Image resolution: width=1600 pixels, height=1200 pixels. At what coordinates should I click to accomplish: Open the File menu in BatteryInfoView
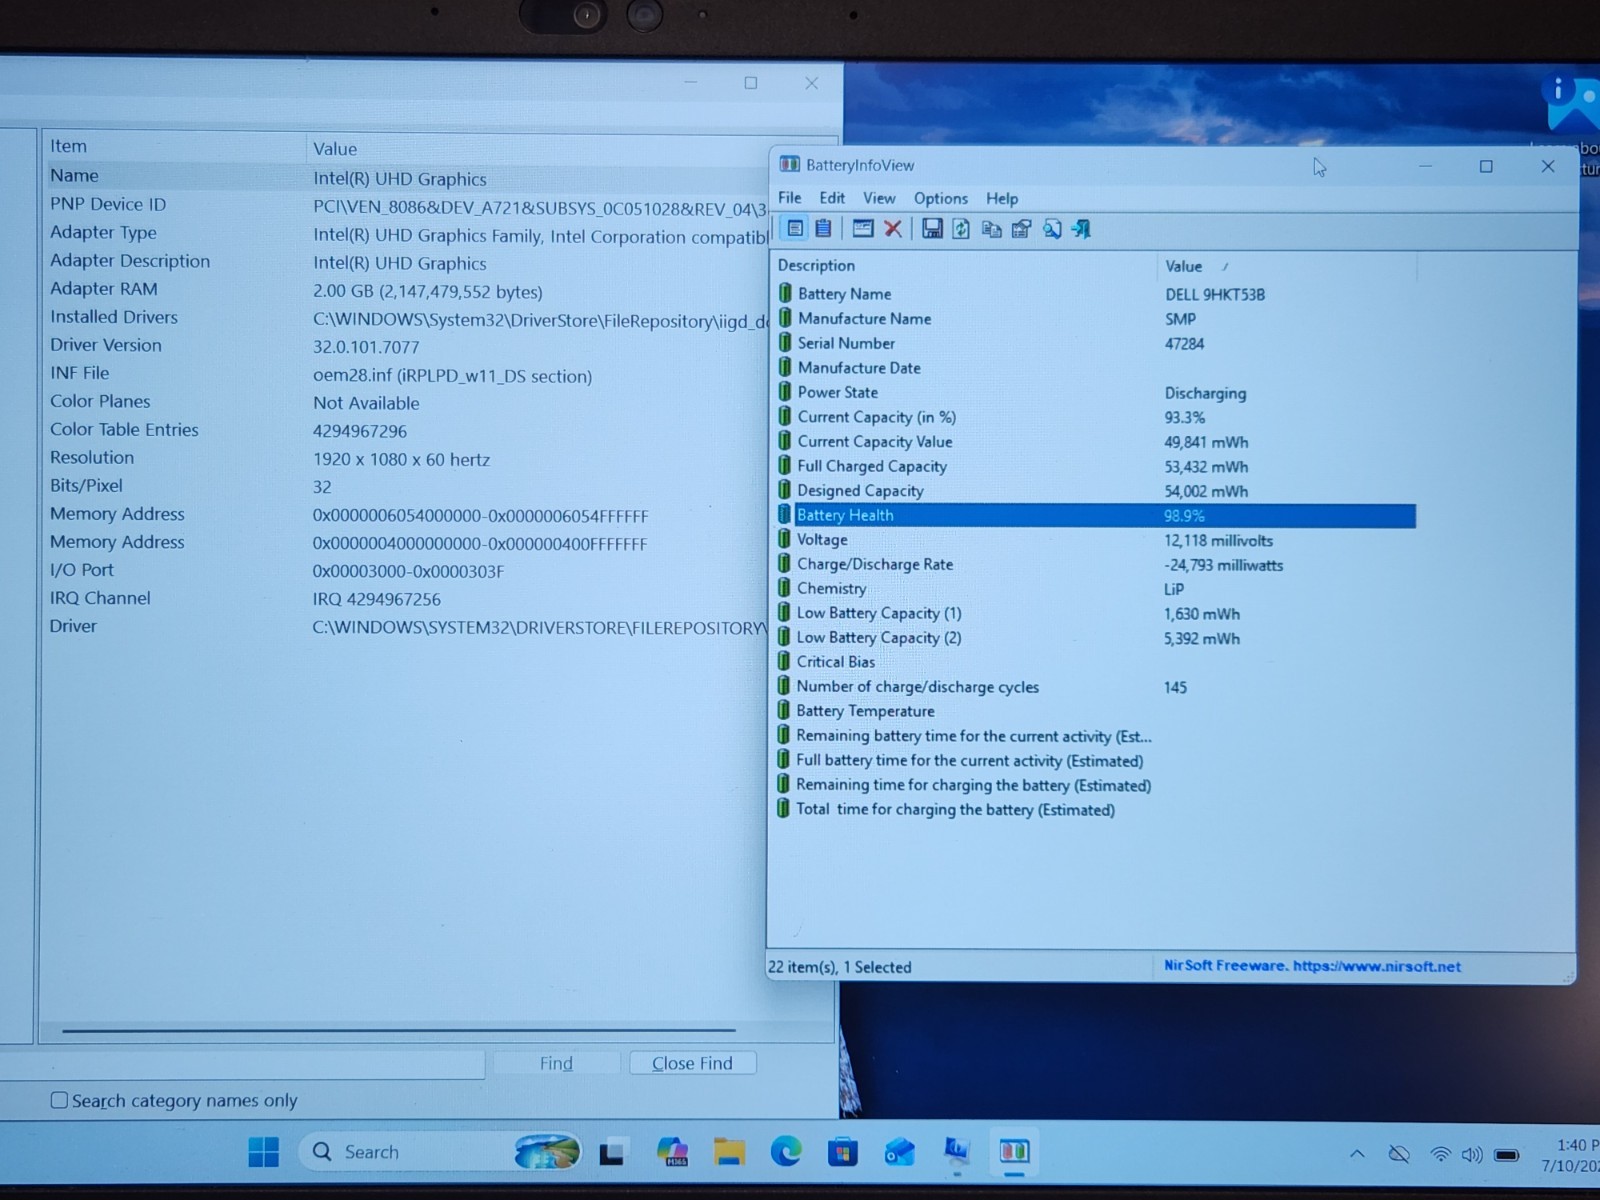(790, 198)
